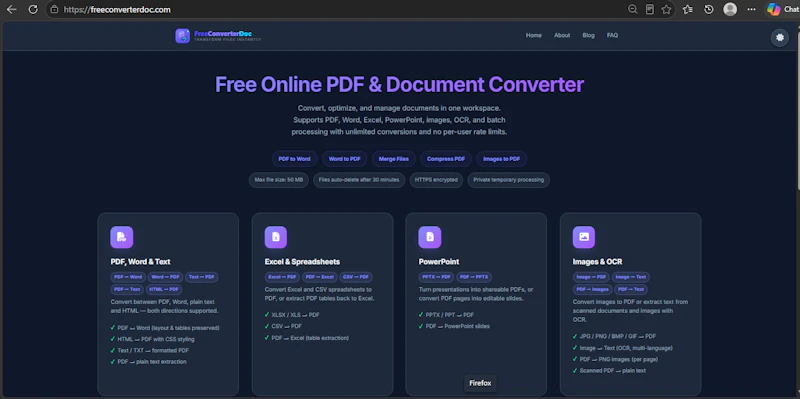Image resolution: width=800 pixels, height=399 pixels.
Task: Click the Firefox tooltip label
Action: coord(480,383)
